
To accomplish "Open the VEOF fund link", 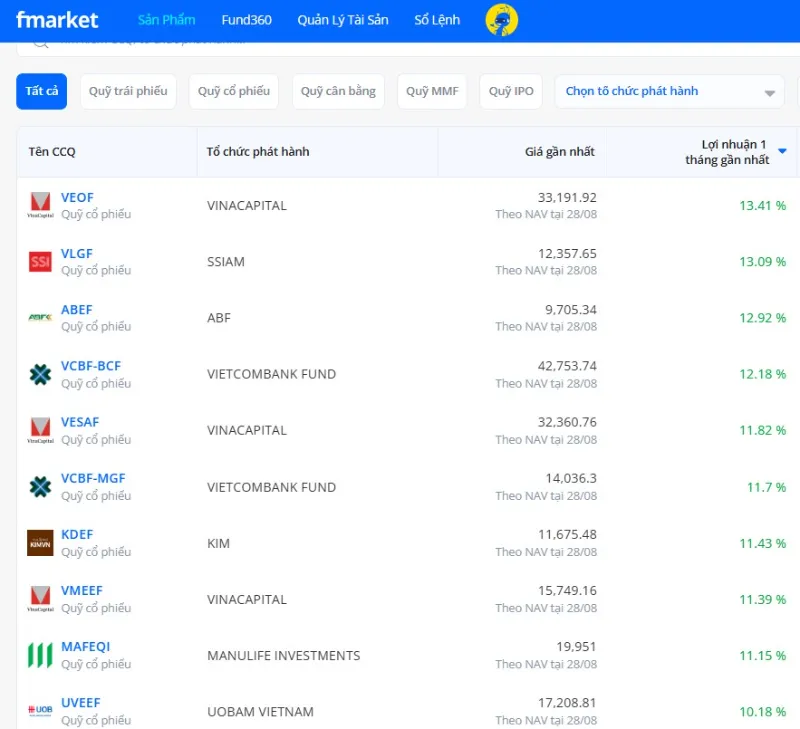I will click(77, 197).
